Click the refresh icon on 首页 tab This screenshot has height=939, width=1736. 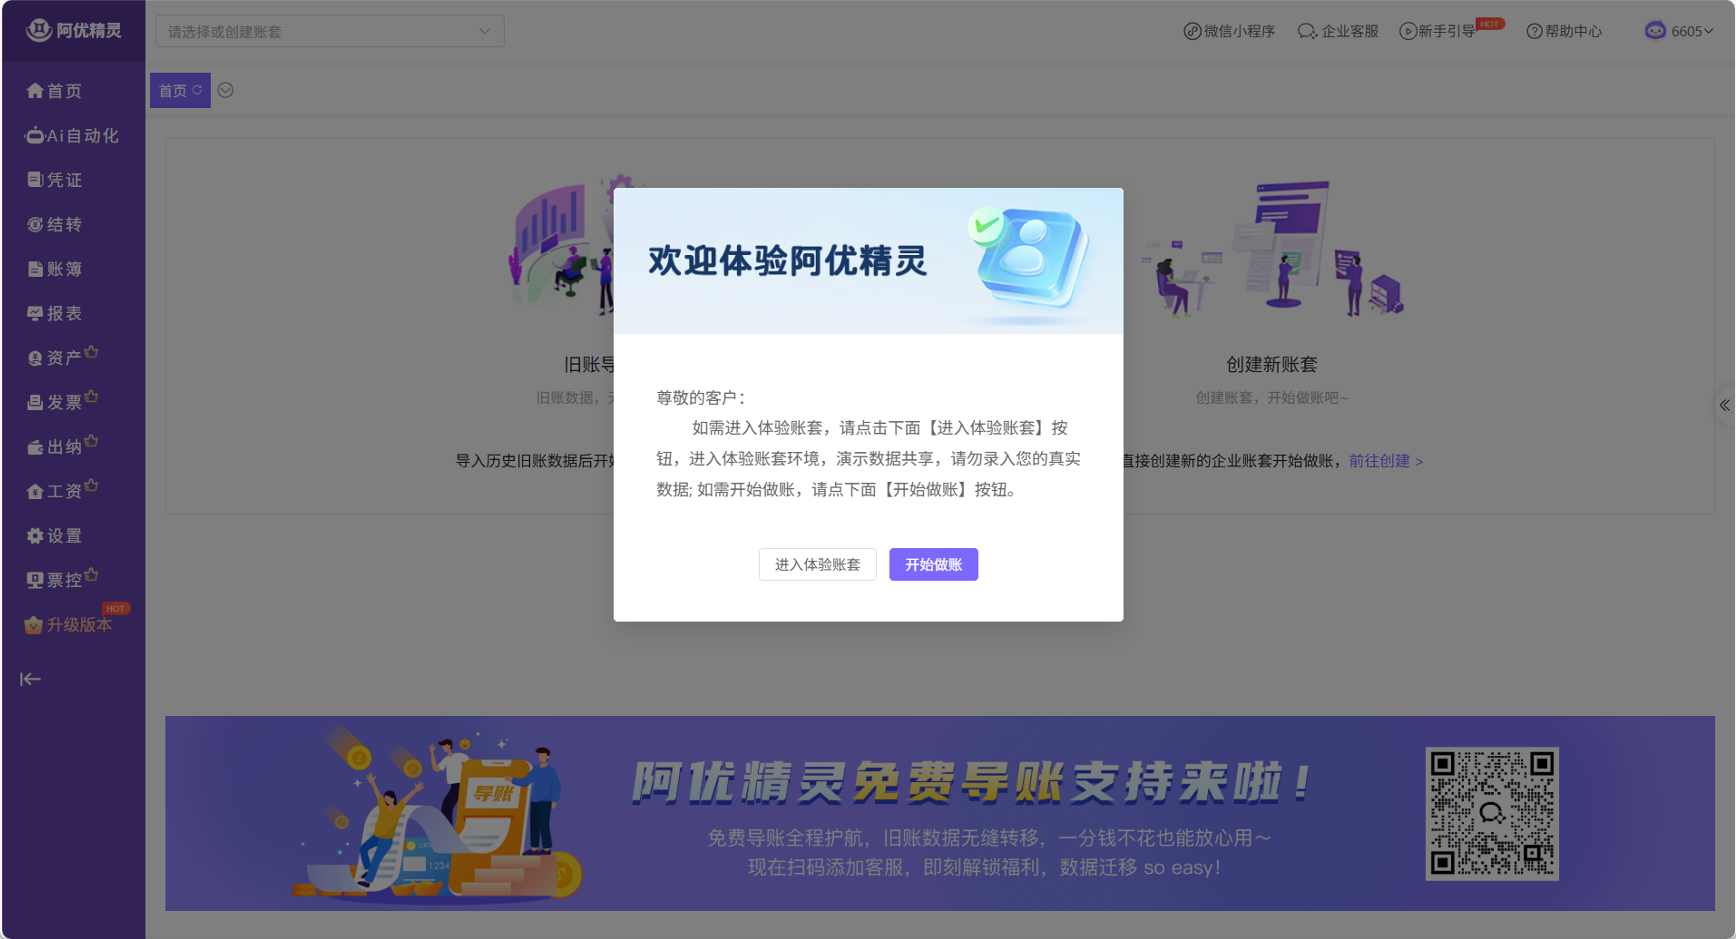click(198, 90)
